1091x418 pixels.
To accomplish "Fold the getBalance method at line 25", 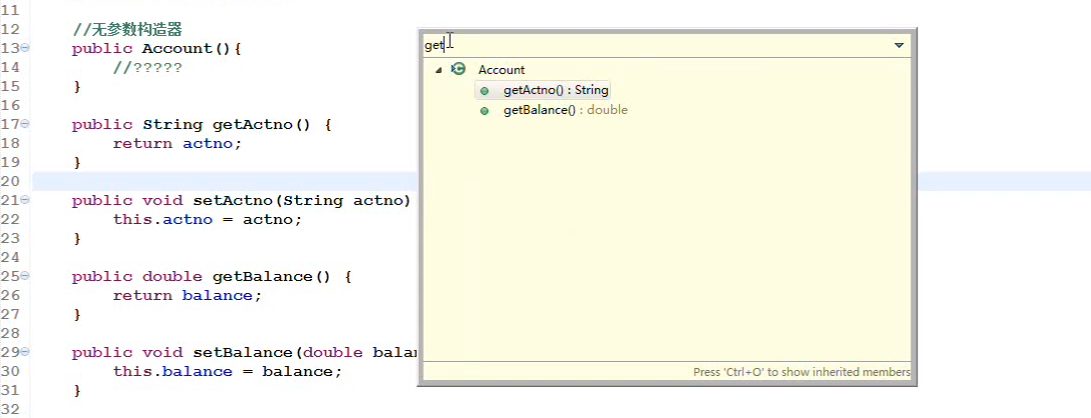I will pos(25,276).
